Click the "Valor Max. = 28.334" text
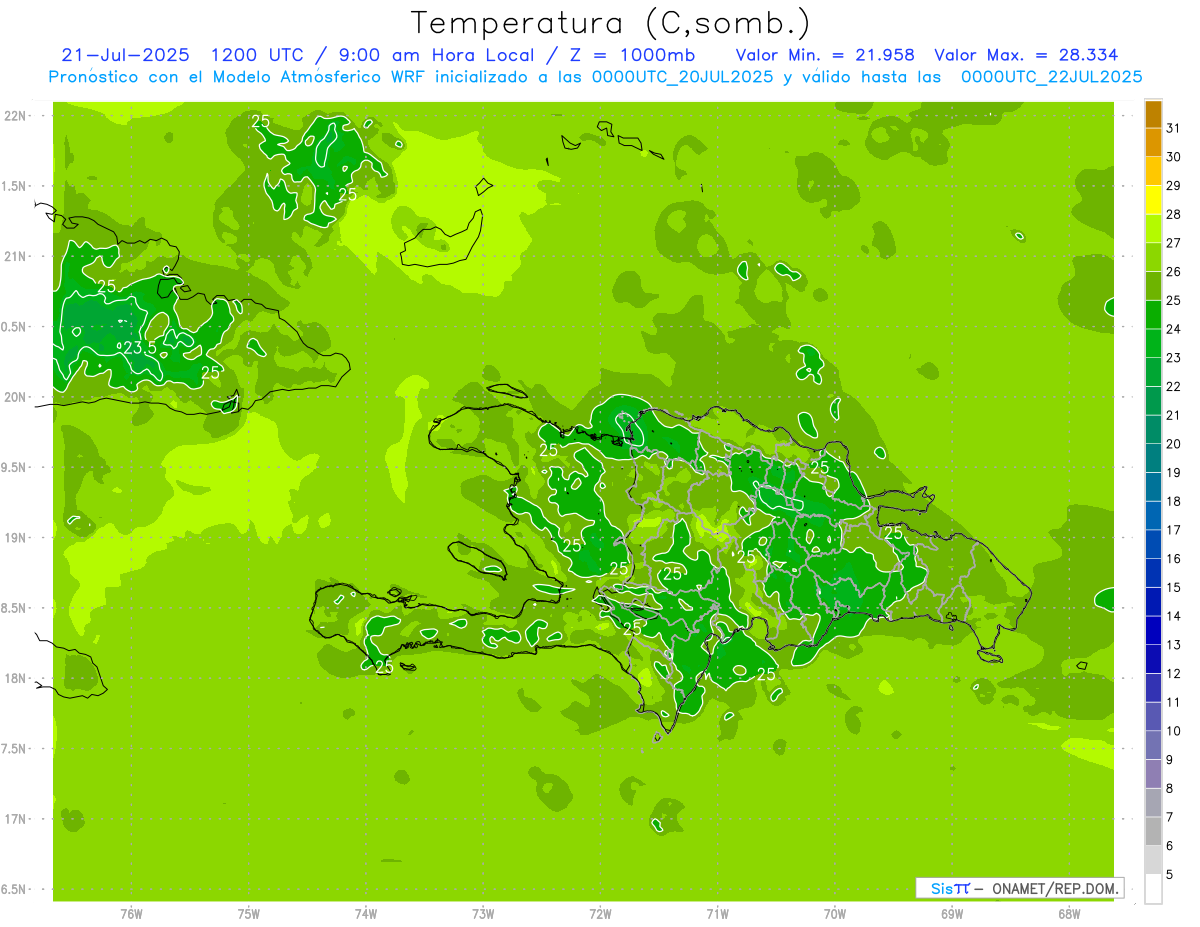The image size is (1200, 927). (x=1026, y=55)
